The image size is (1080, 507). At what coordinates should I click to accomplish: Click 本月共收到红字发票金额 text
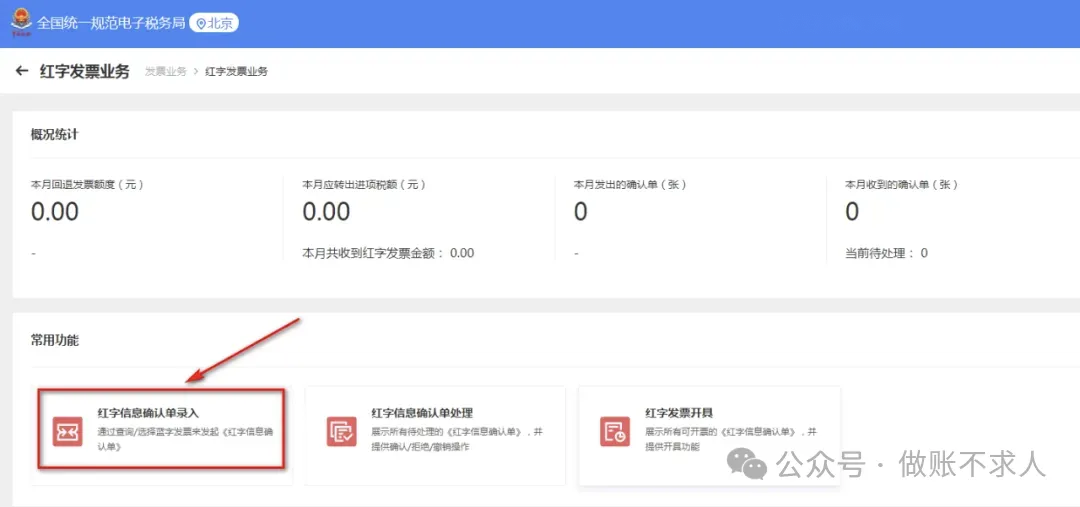click(388, 253)
